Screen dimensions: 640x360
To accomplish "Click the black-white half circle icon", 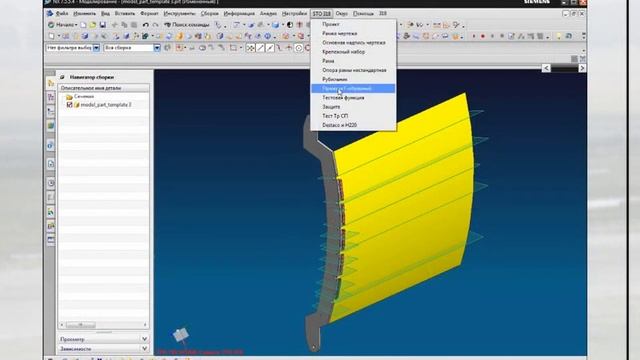I will [x=290, y=25].
